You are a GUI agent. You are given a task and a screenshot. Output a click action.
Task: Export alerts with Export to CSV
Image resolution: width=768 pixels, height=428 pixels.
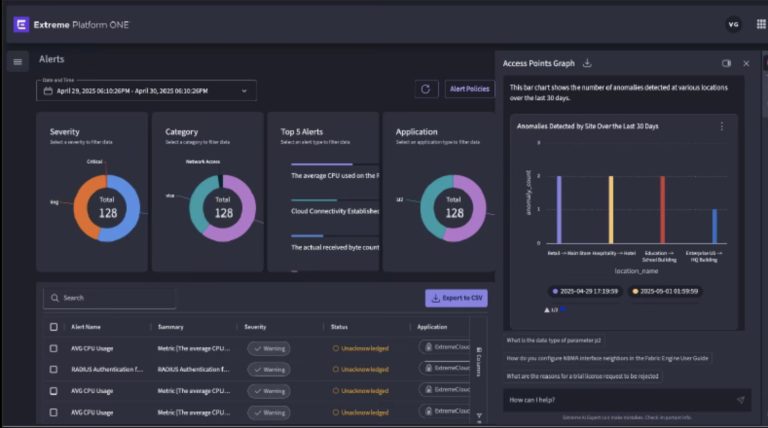[x=456, y=298]
